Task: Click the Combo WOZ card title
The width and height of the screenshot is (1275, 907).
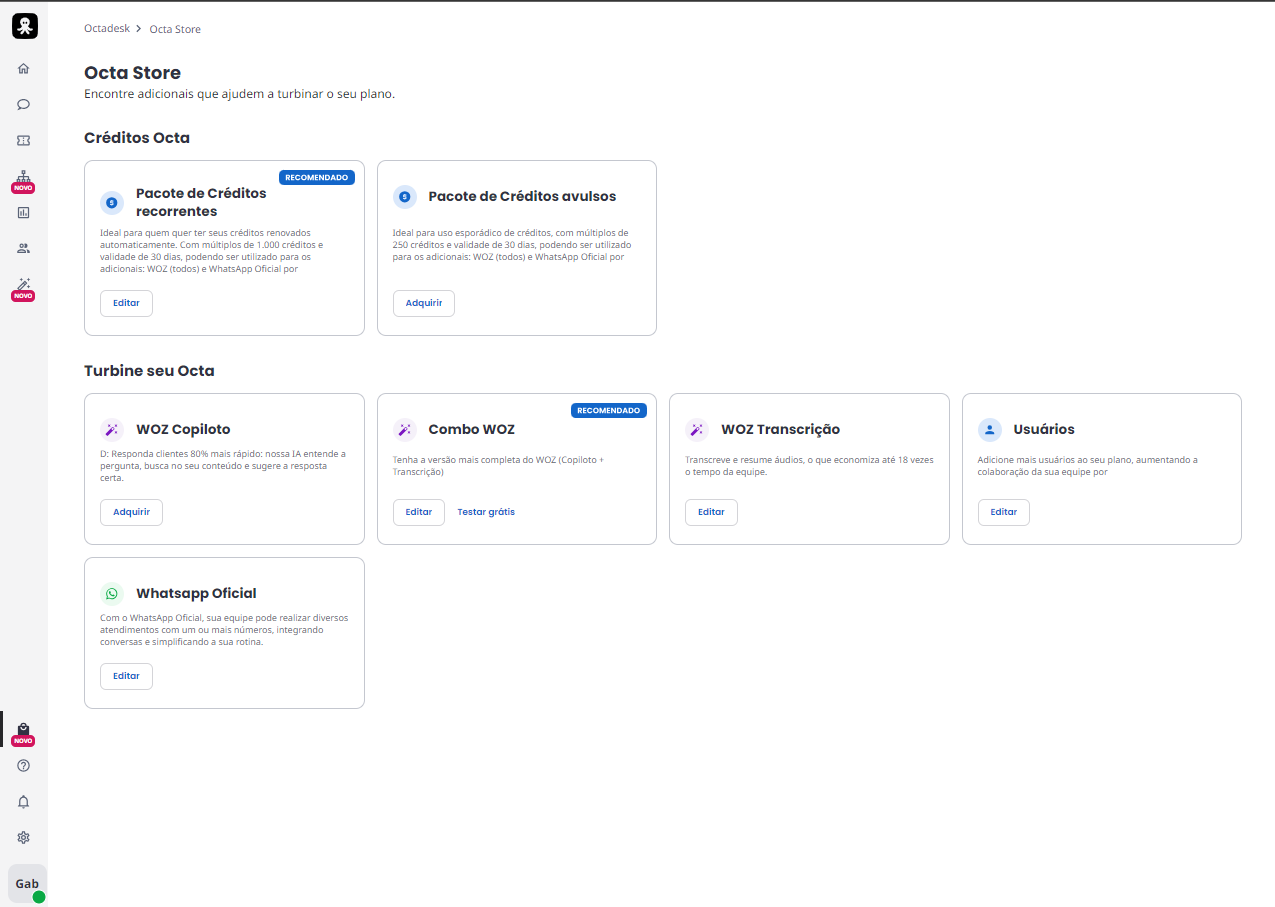Action: (471, 429)
